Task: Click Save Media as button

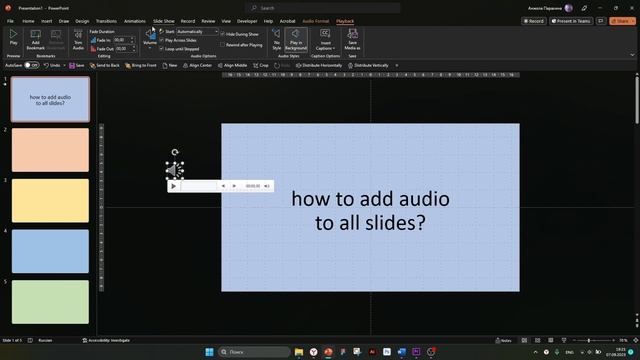Action: [352, 40]
